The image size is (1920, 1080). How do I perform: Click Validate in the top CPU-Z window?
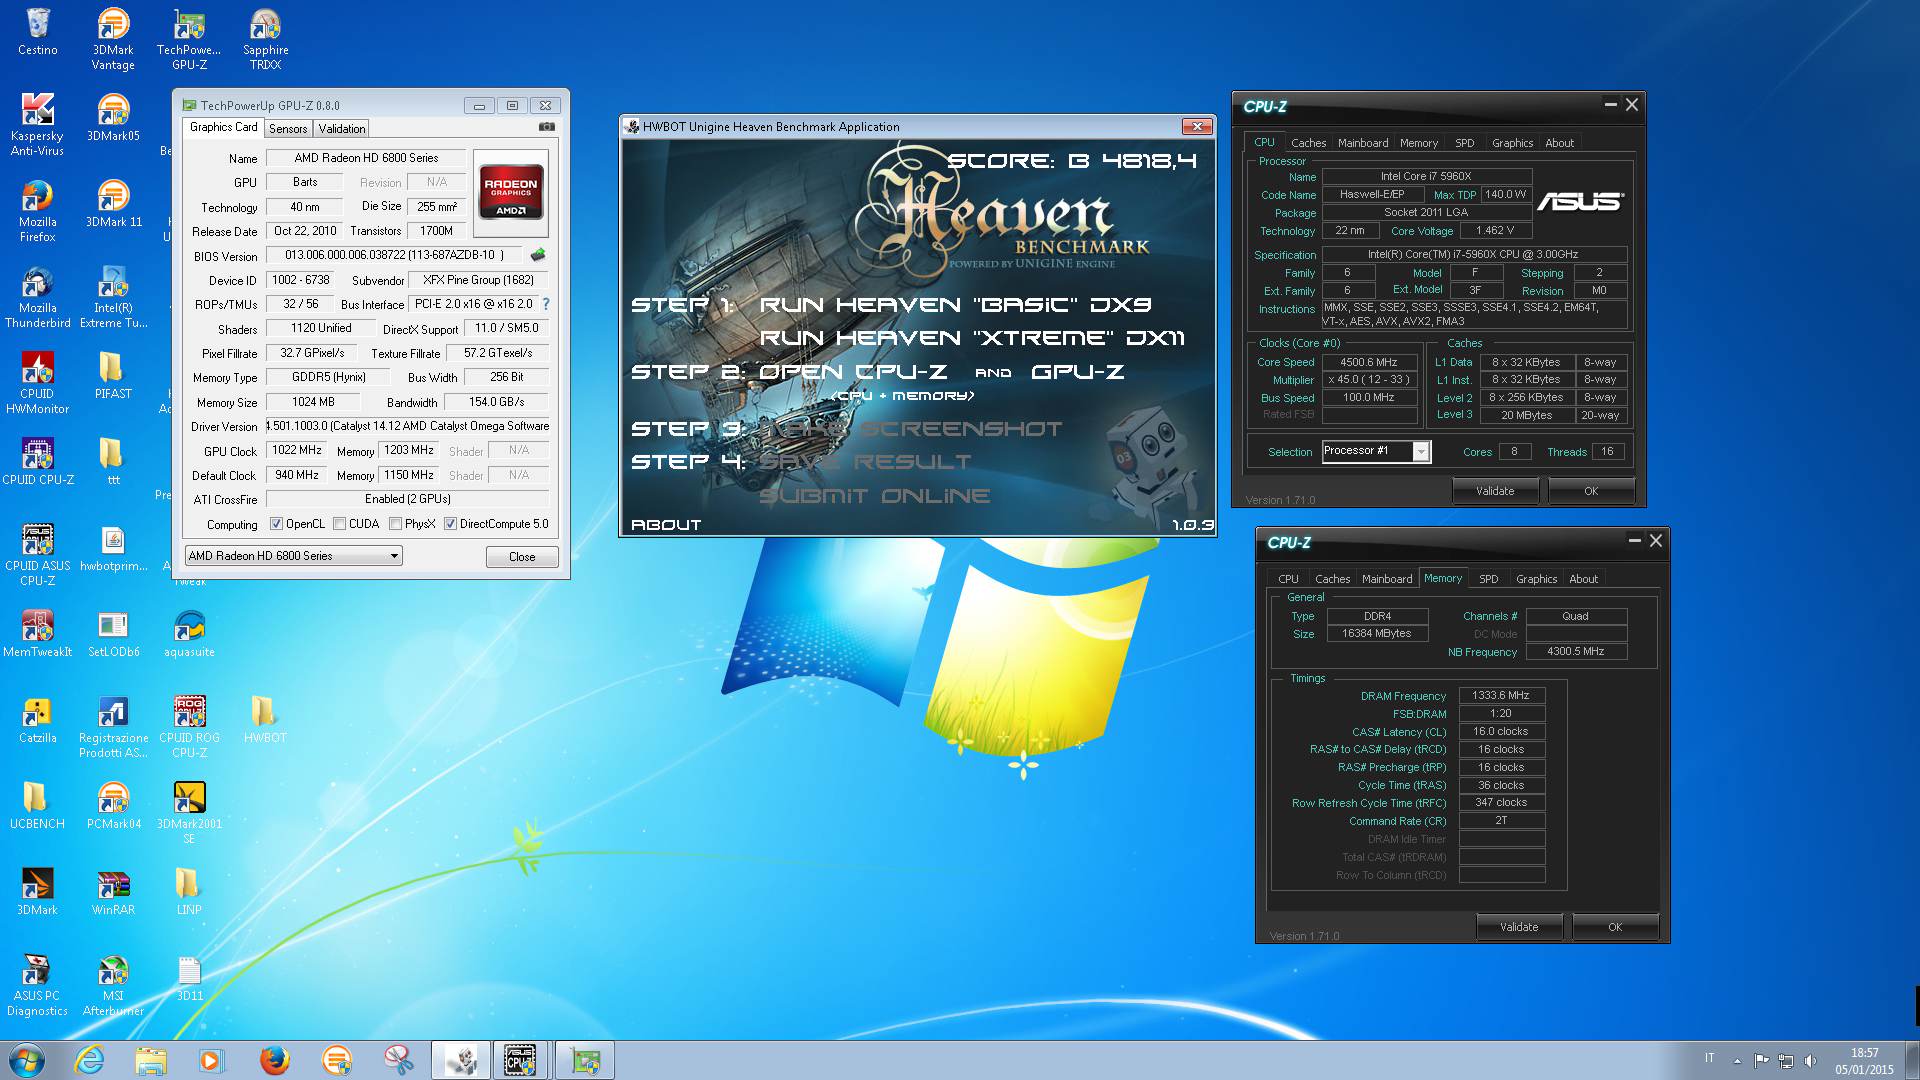1495,491
